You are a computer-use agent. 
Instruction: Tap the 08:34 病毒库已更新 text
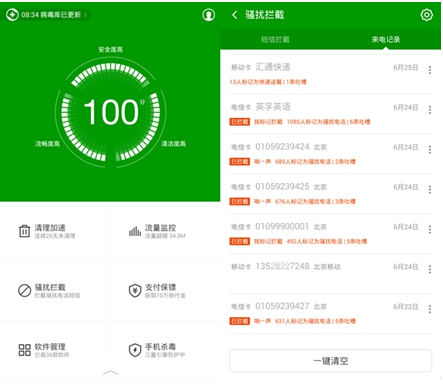[51, 15]
